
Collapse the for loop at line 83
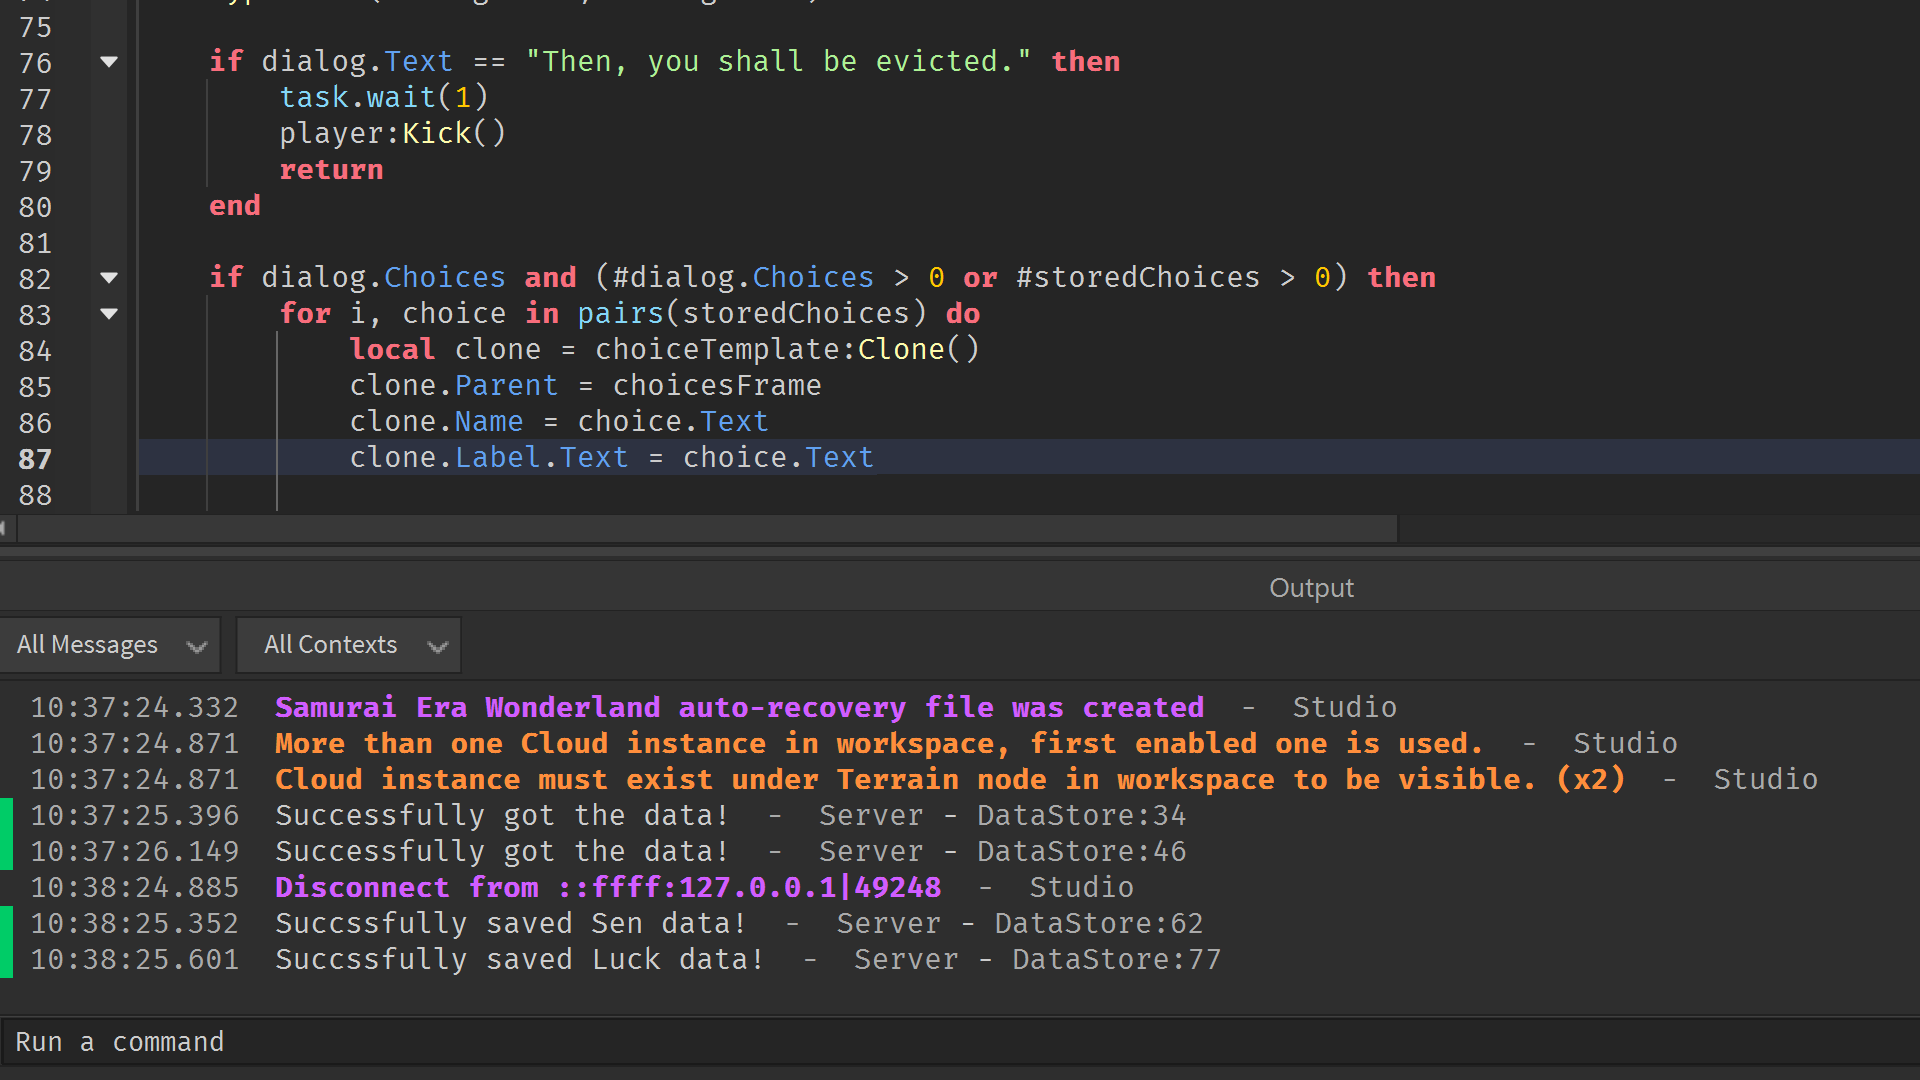[109, 314]
